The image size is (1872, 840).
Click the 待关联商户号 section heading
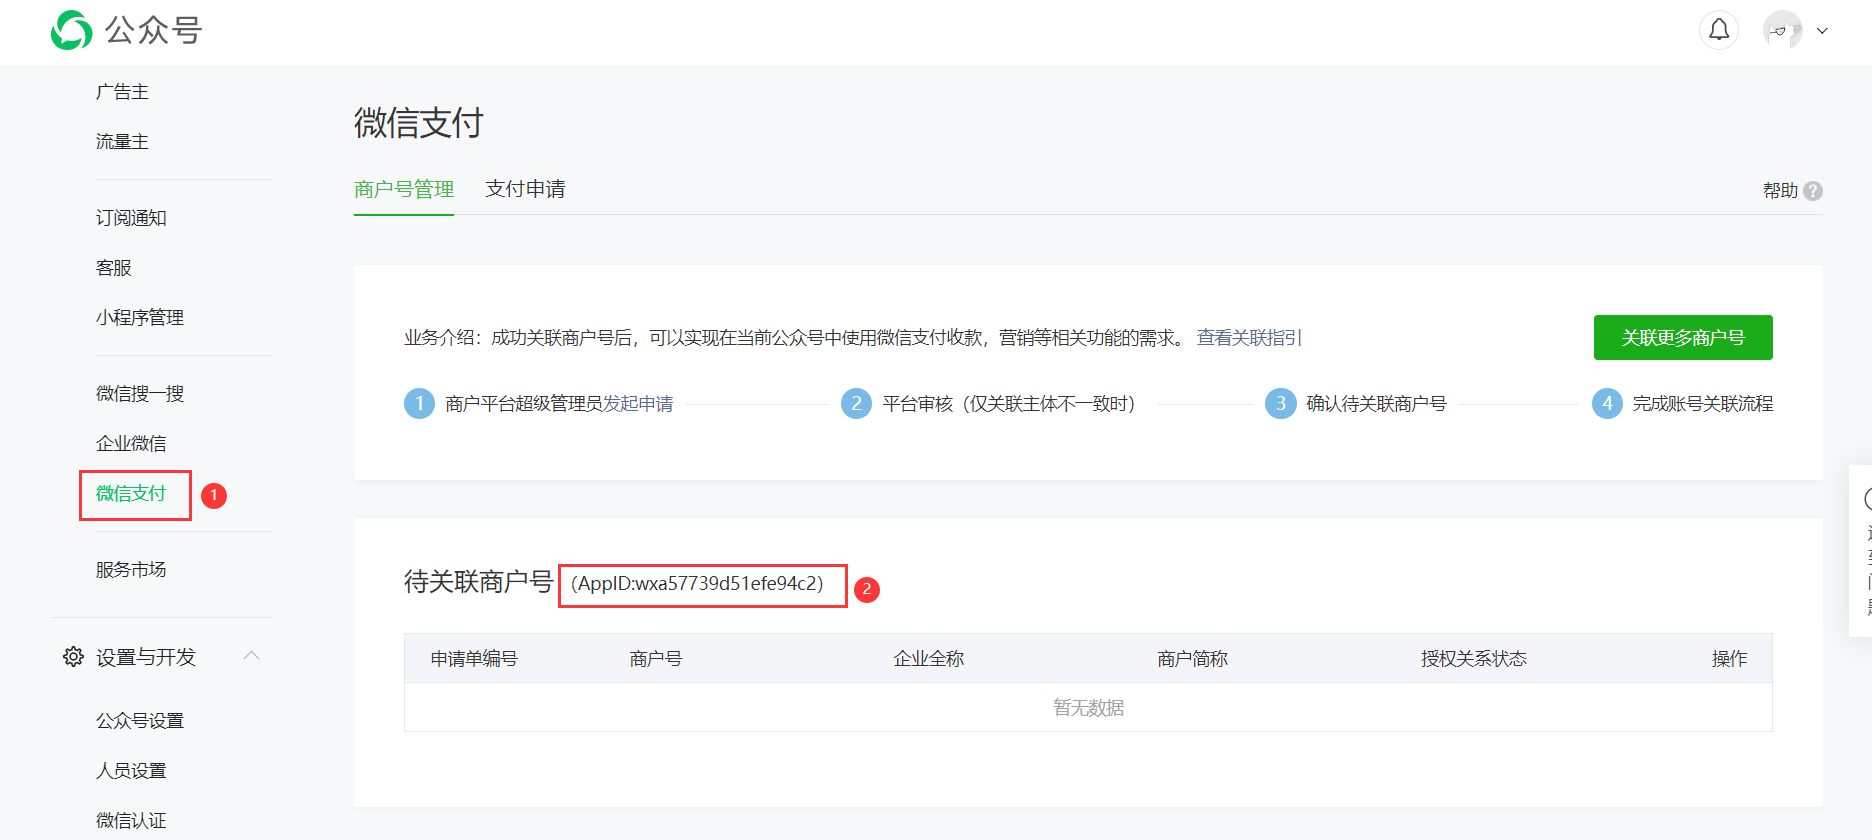[478, 582]
